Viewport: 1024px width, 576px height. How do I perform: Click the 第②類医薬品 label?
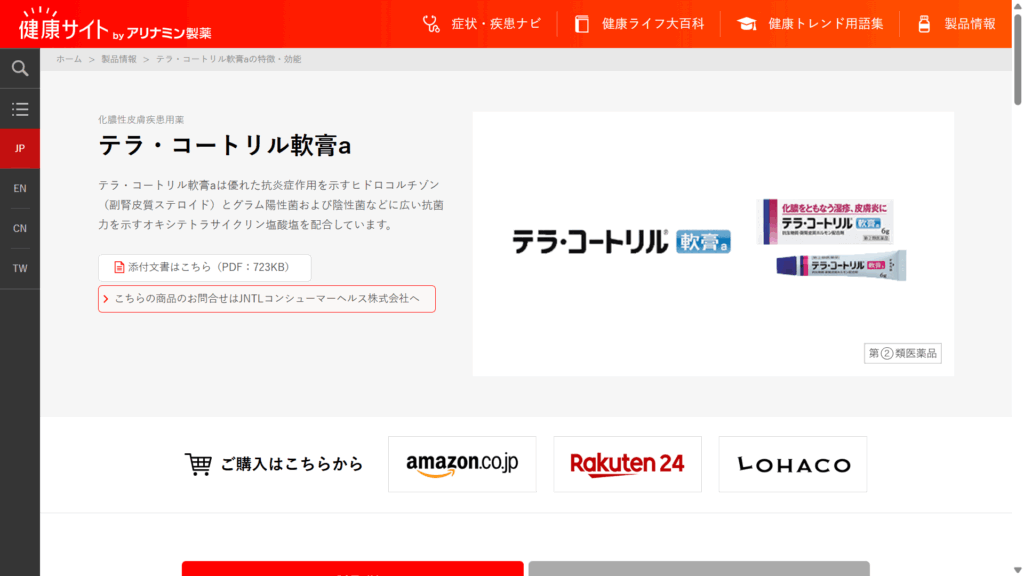pyautogui.click(x=903, y=353)
